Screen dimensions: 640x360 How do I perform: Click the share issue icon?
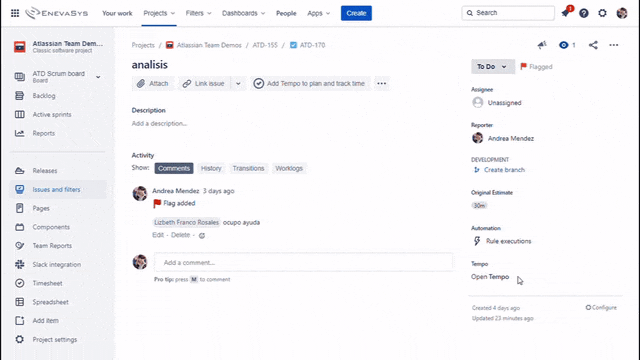[593, 45]
